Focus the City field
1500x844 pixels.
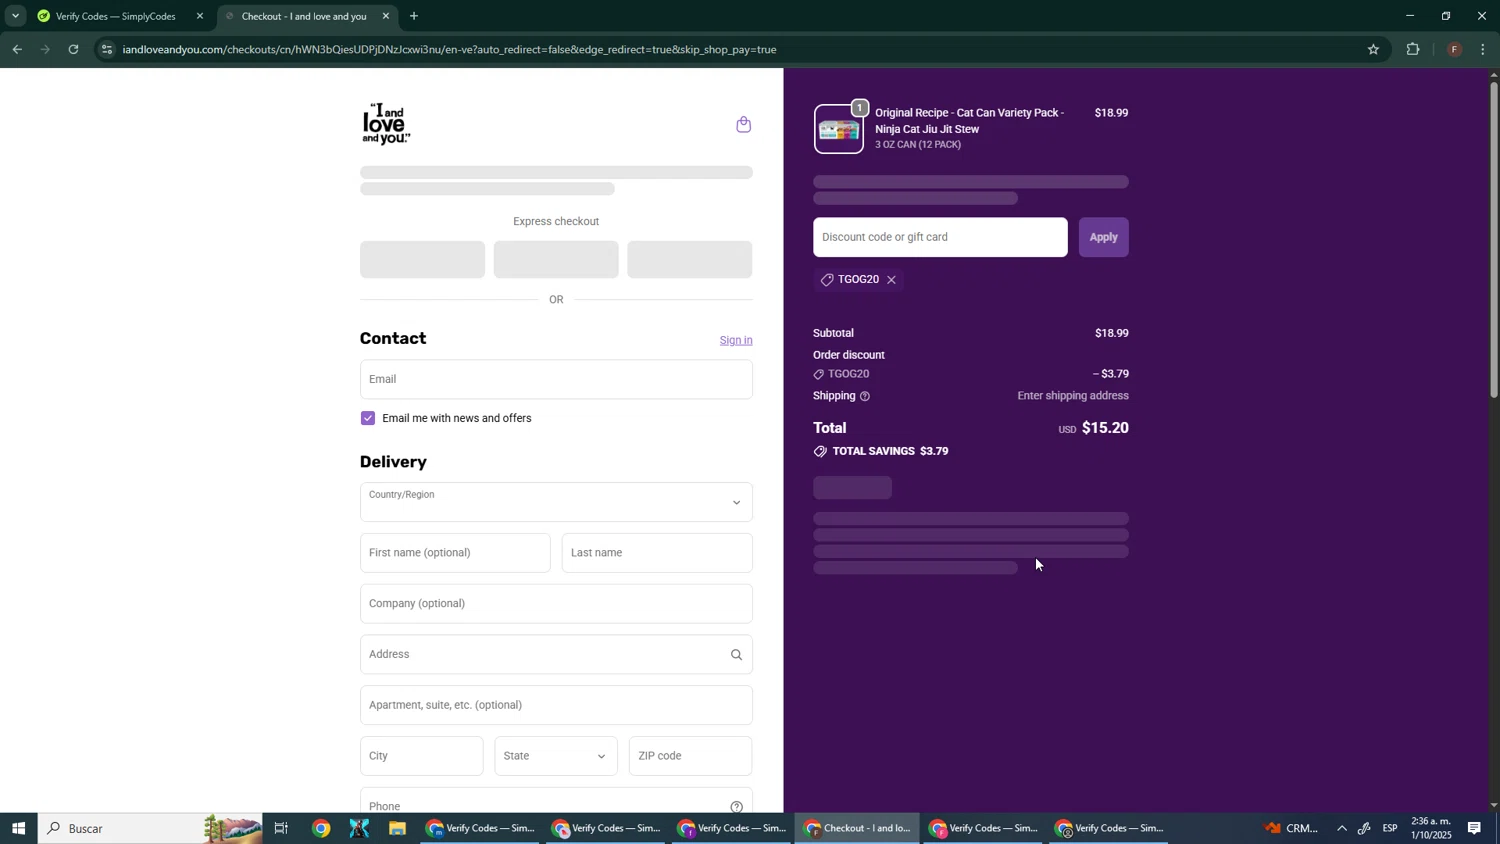click(421, 756)
